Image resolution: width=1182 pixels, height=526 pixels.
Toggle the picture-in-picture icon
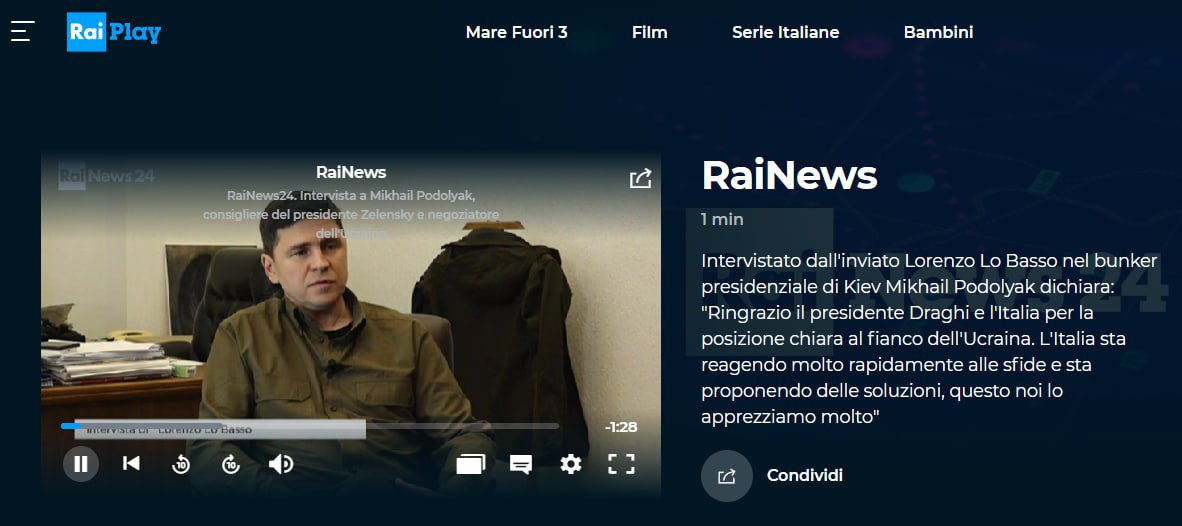470,464
